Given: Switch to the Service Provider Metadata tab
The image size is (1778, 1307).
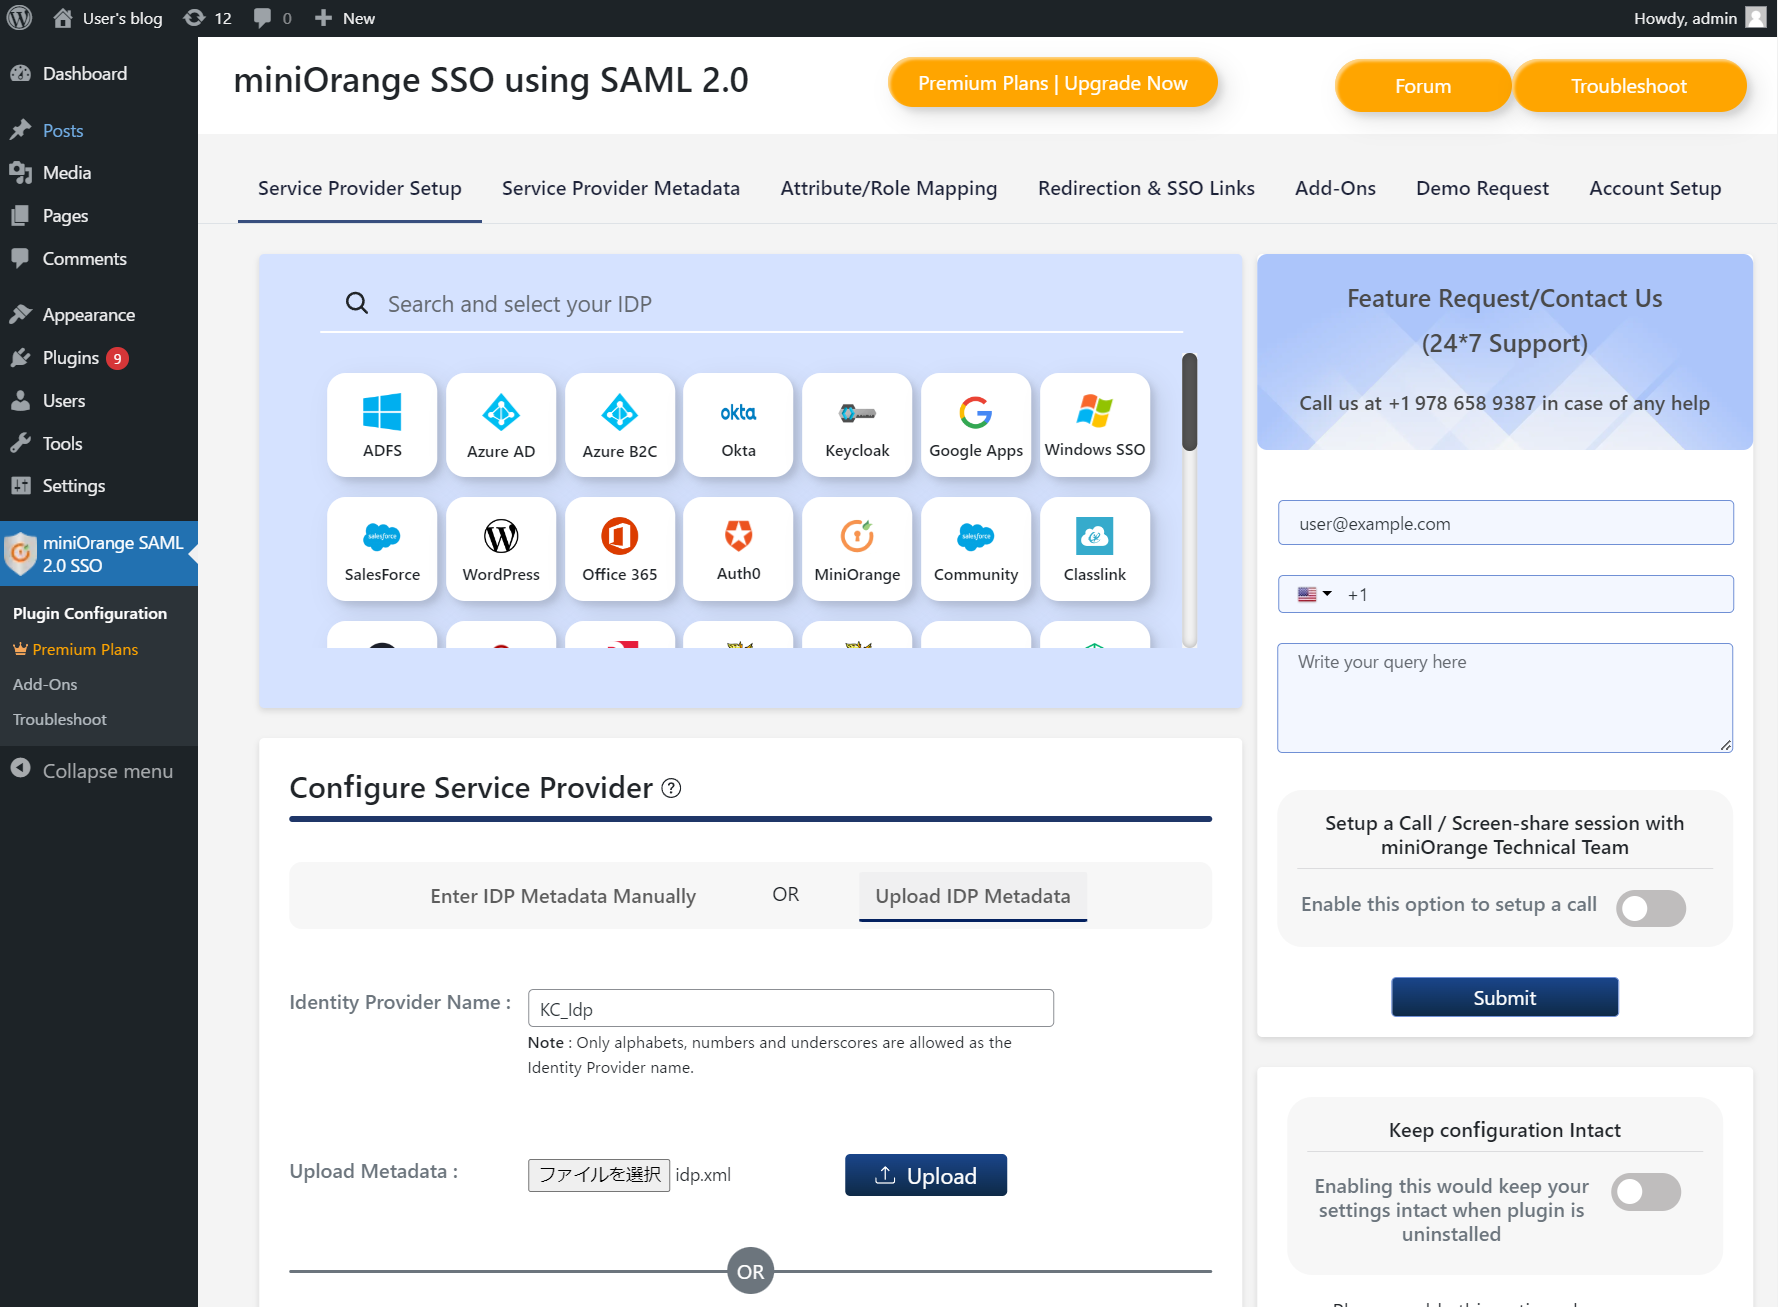Looking at the screenshot, I should pos(621,189).
